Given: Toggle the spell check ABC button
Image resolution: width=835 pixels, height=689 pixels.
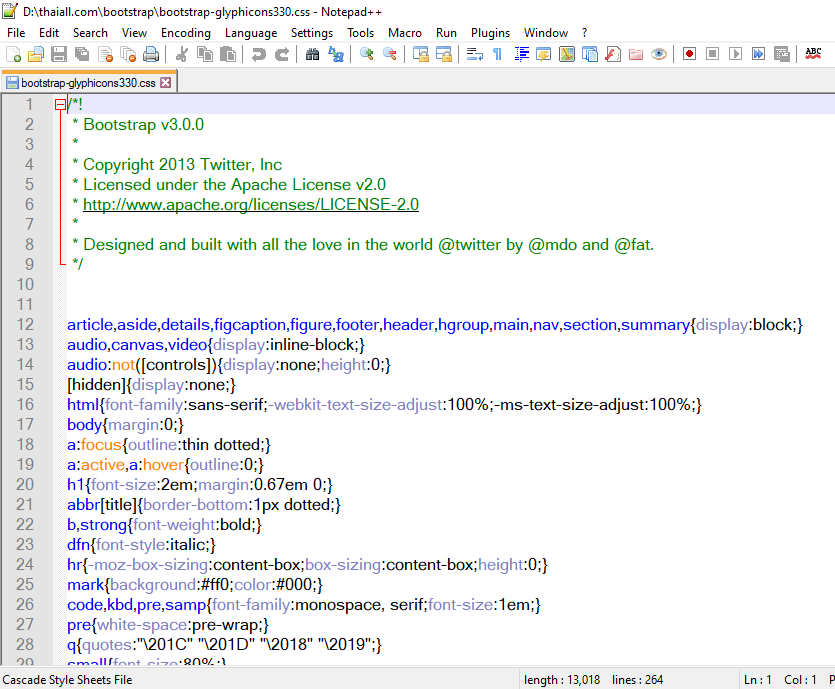Looking at the screenshot, I should point(814,54).
